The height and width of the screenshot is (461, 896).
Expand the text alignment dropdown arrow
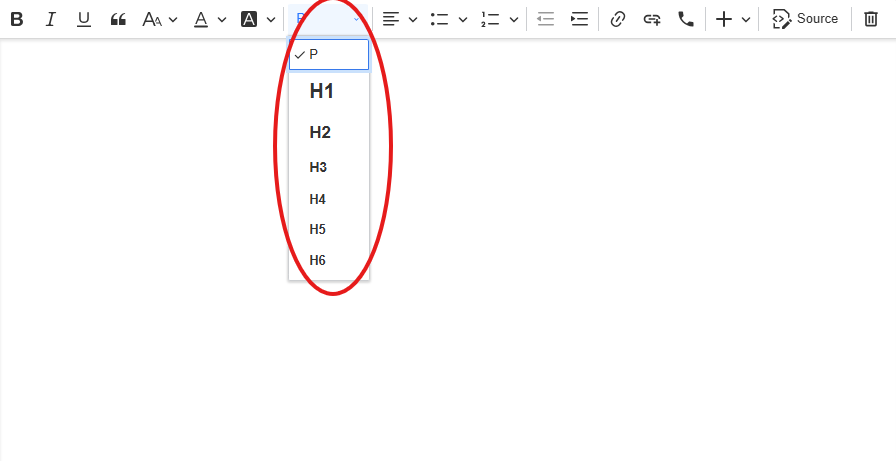pos(413,19)
